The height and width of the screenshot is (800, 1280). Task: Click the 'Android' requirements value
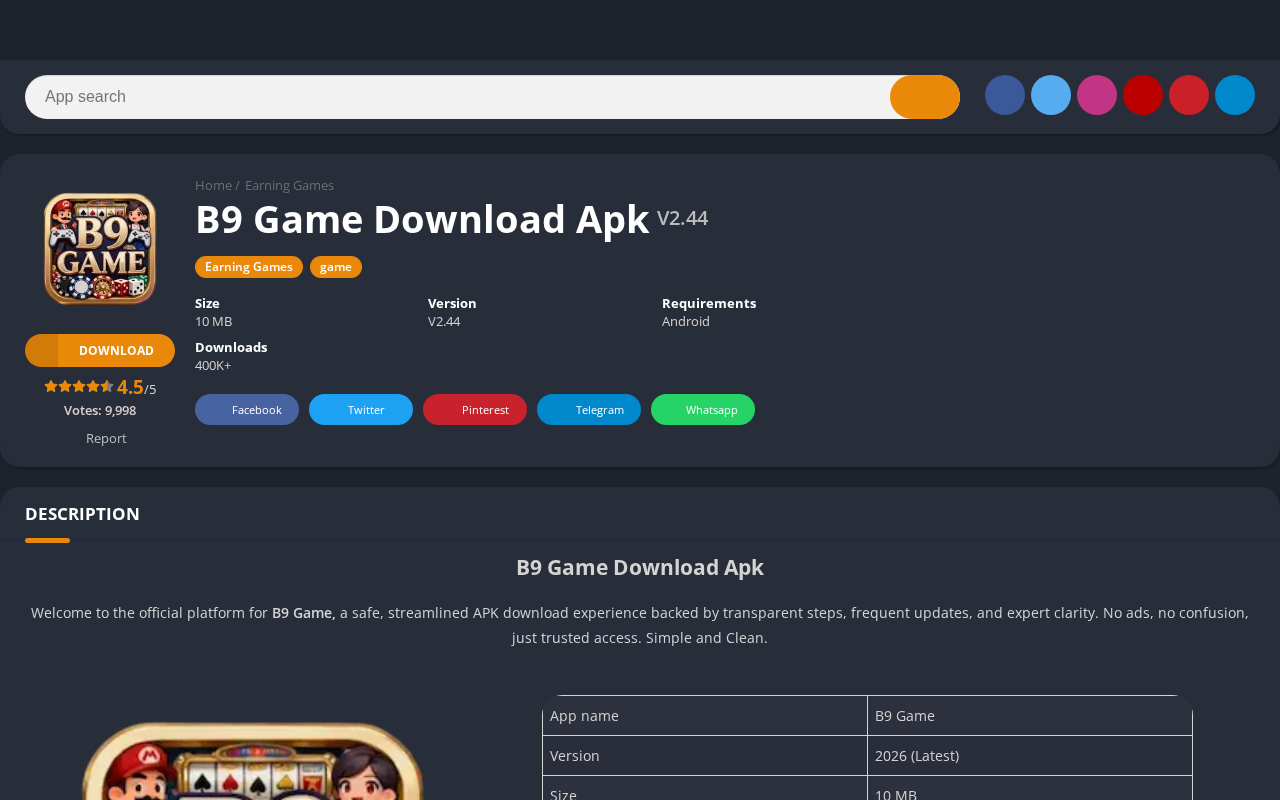(686, 321)
